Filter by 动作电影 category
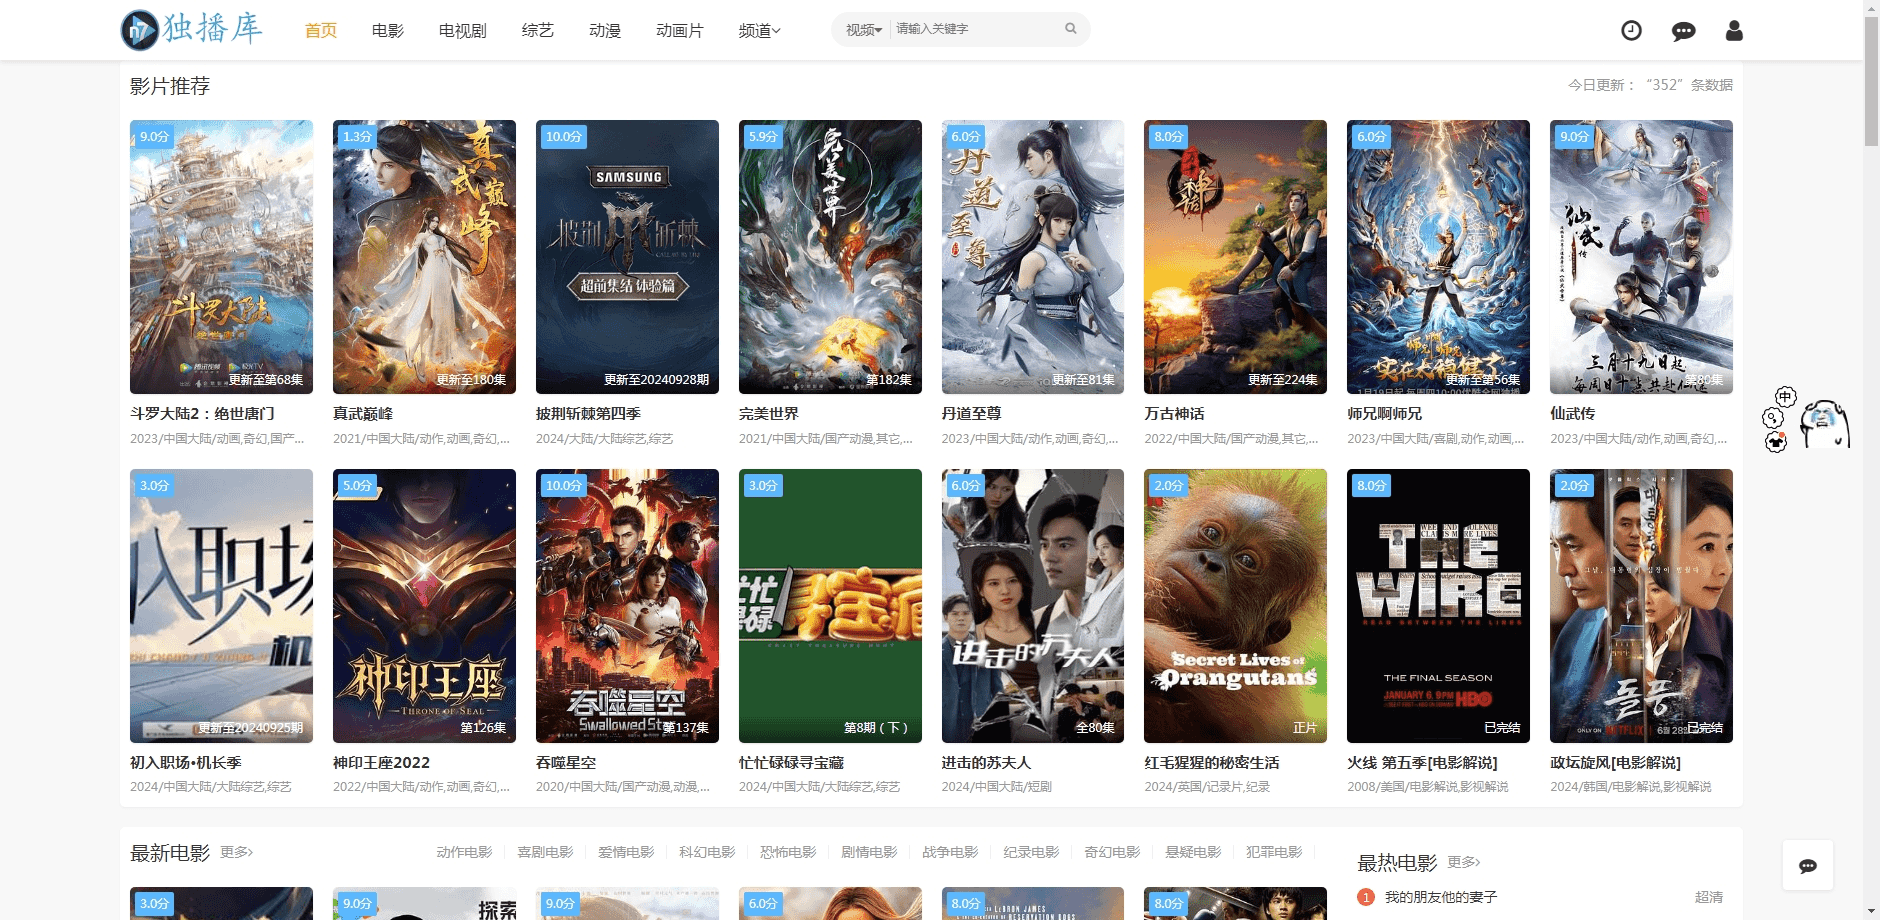The width and height of the screenshot is (1880, 920). 464,852
